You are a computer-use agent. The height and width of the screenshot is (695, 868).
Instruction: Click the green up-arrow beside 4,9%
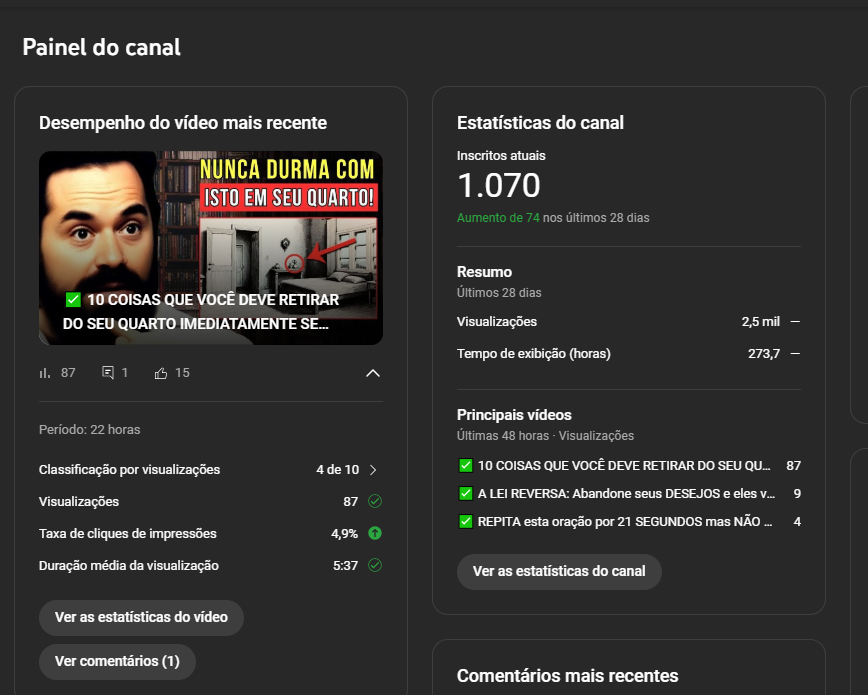(375, 533)
